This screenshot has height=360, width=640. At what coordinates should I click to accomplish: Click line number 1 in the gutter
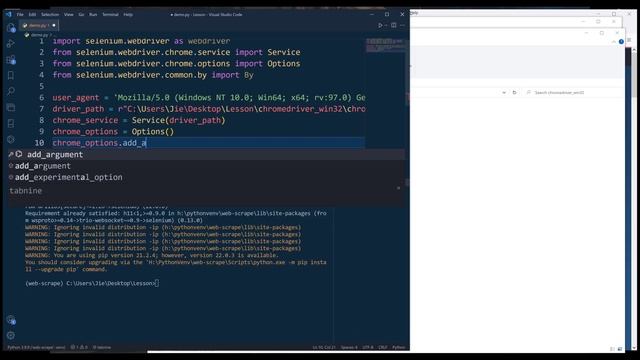(x=42, y=41)
